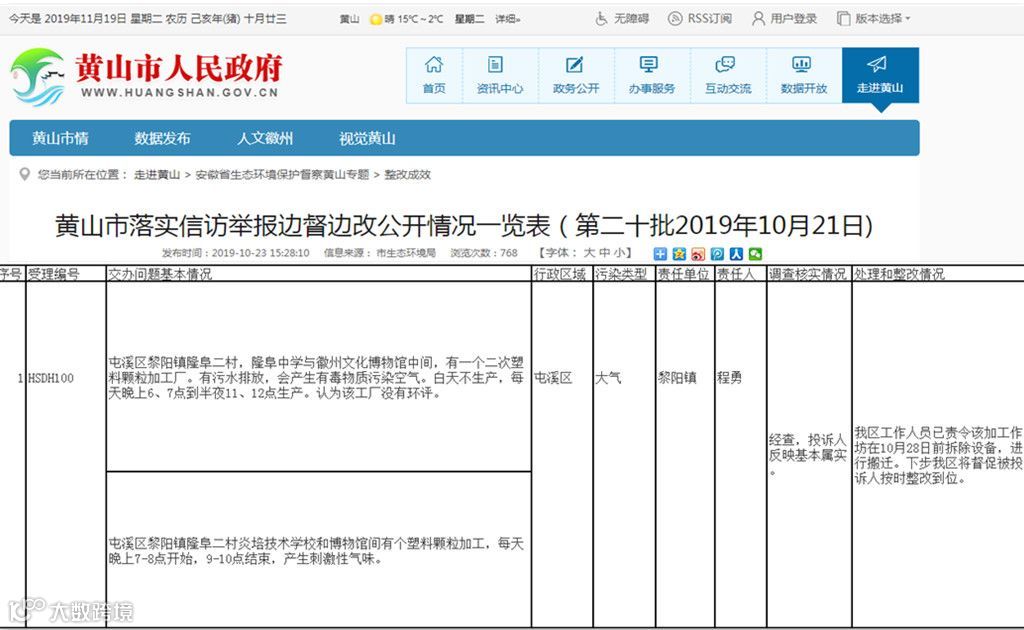
Task: Click the 整改成效 breadcrumb link
Action: pos(408,174)
